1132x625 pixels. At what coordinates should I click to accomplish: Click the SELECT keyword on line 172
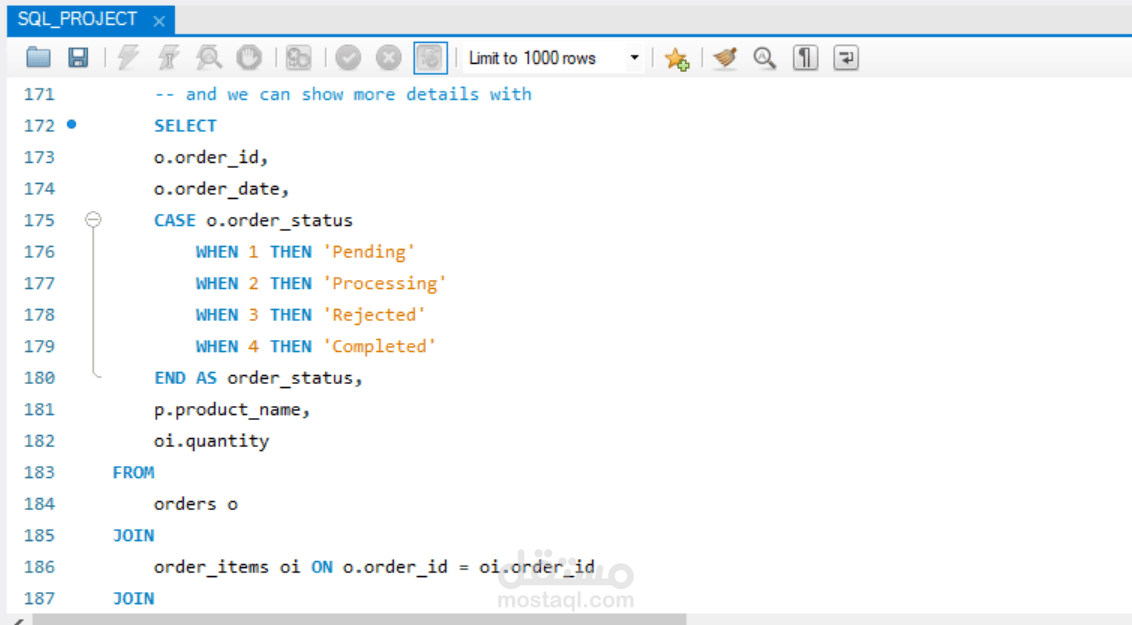[186, 126]
